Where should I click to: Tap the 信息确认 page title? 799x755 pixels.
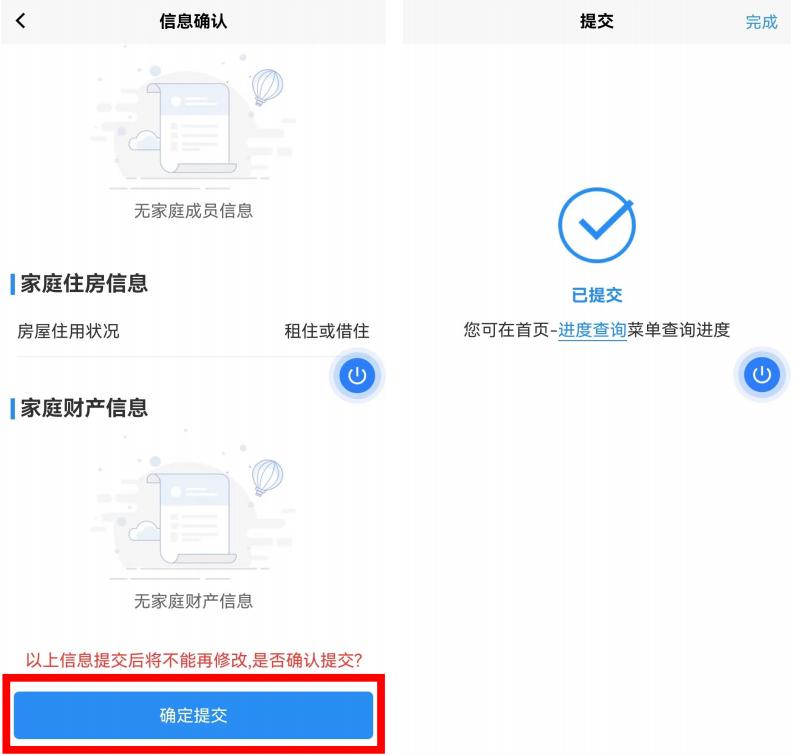[193, 21]
